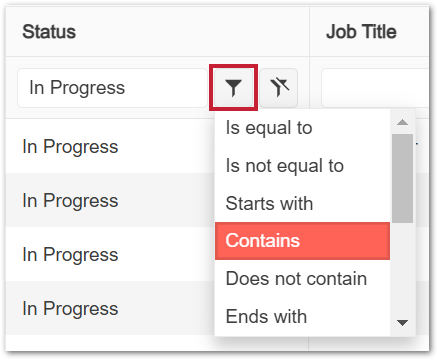Screen dimensions: 438x360
Task: Click the dropdown list scroll up arrow
Action: [403, 122]
